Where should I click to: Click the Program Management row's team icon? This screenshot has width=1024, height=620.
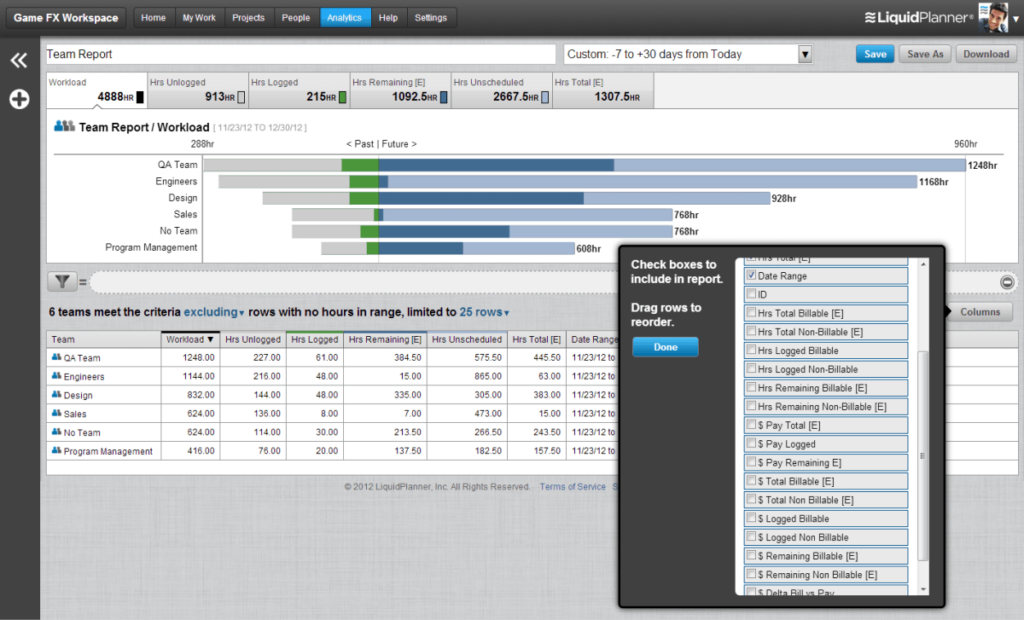point(56,451)
